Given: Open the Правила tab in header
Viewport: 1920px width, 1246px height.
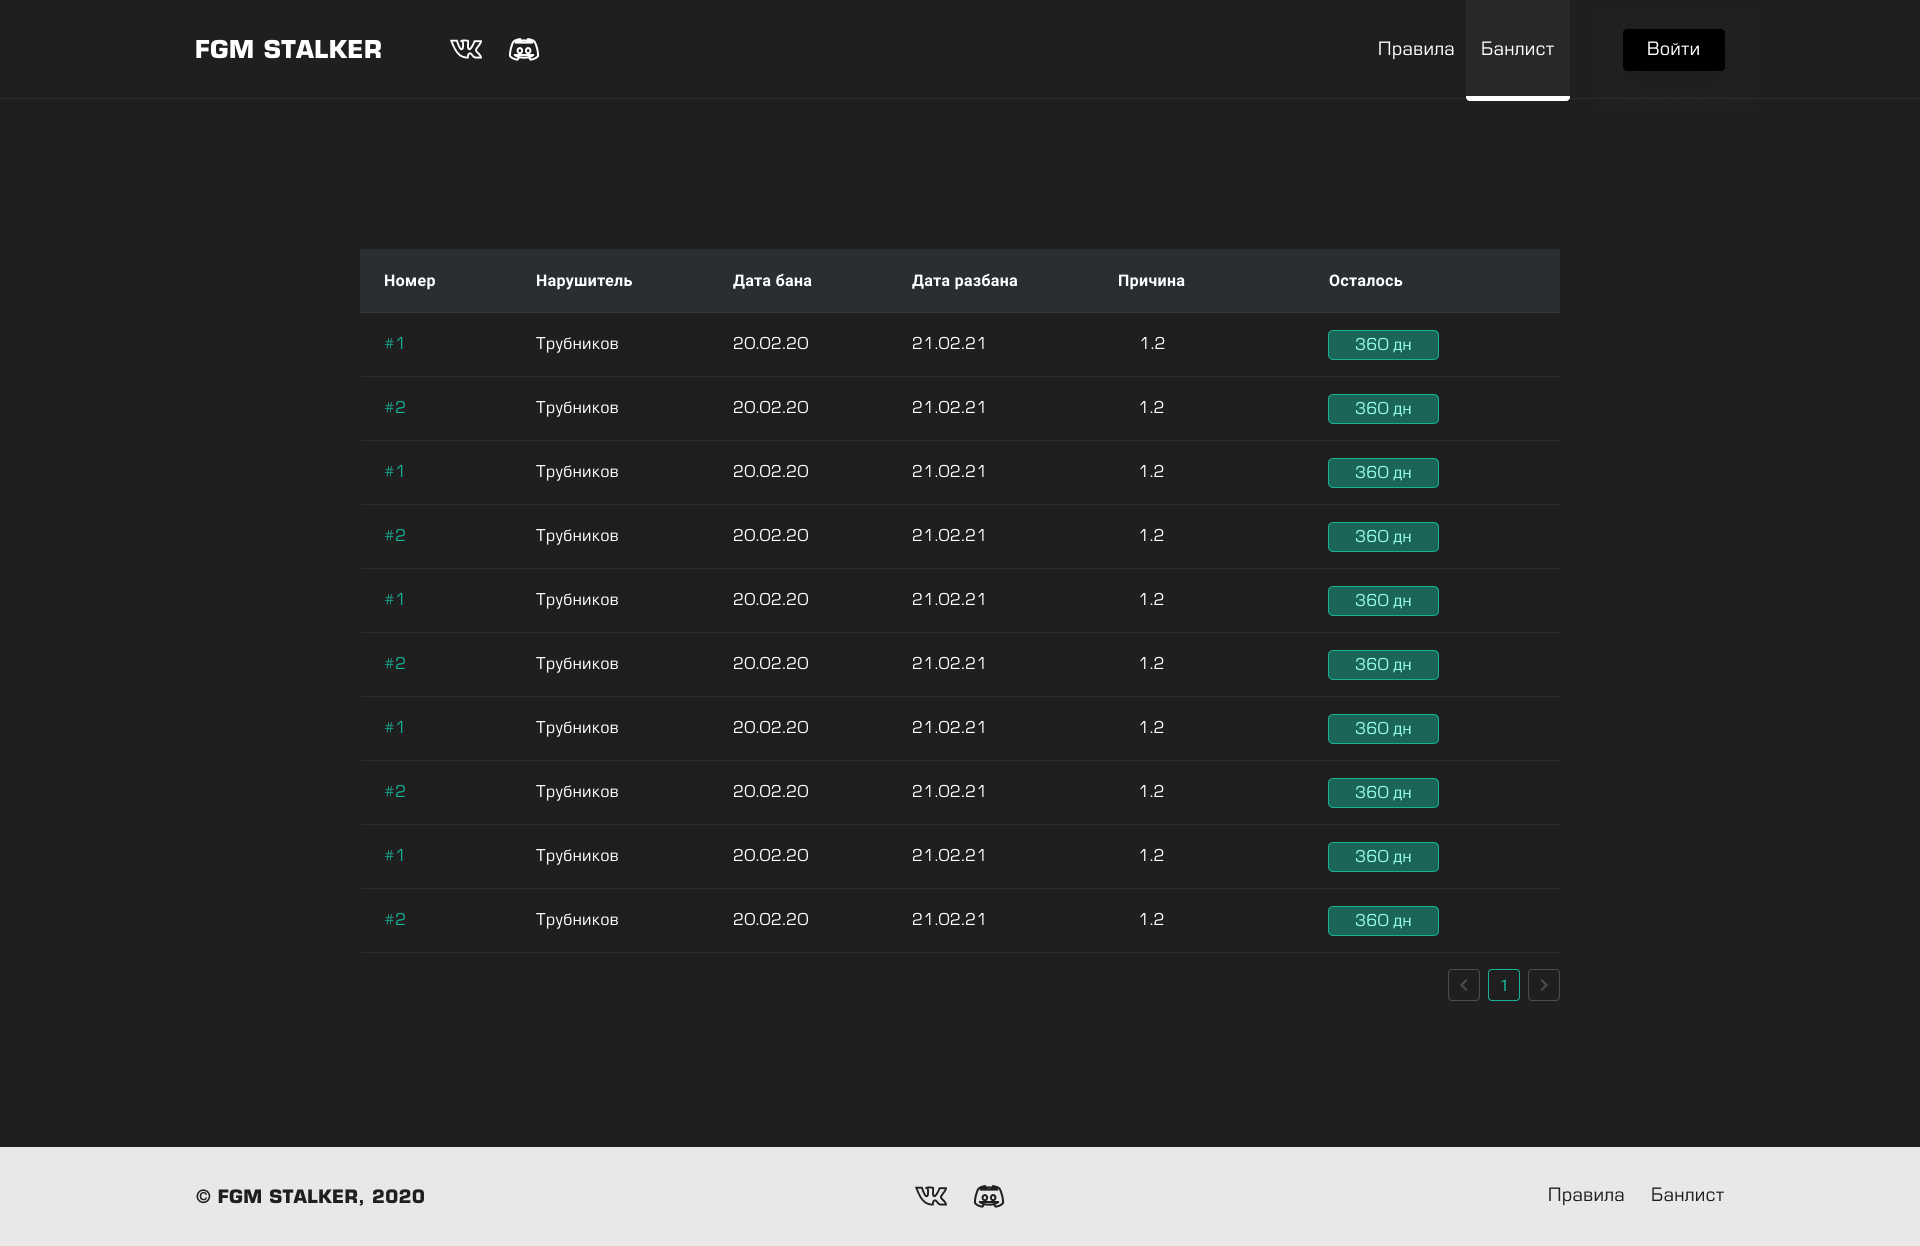Looking at the screenshot, I should pyautogui.click(x=1416, y=49).
